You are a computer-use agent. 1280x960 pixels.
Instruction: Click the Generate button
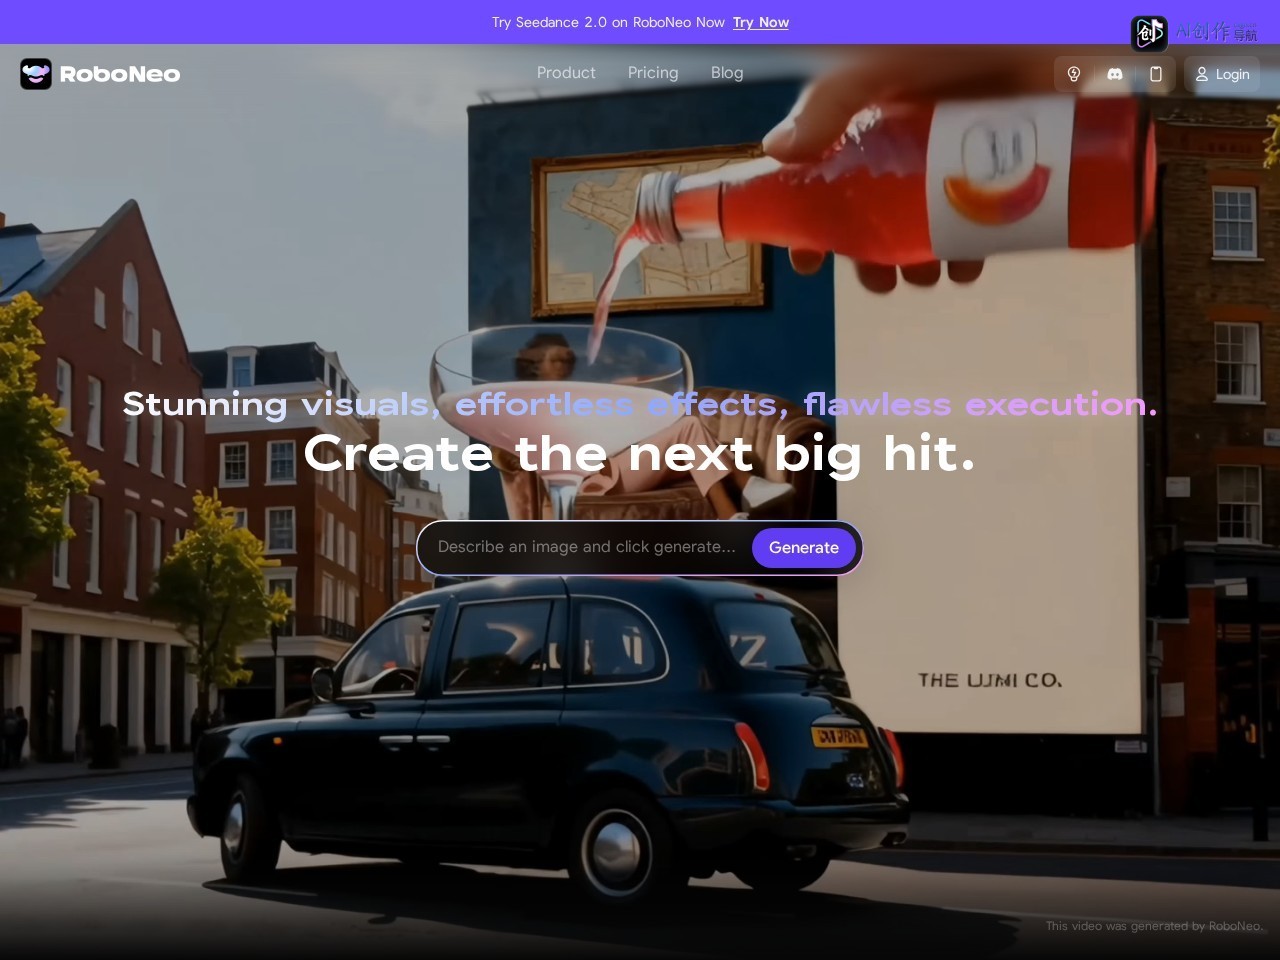point(804,548)
